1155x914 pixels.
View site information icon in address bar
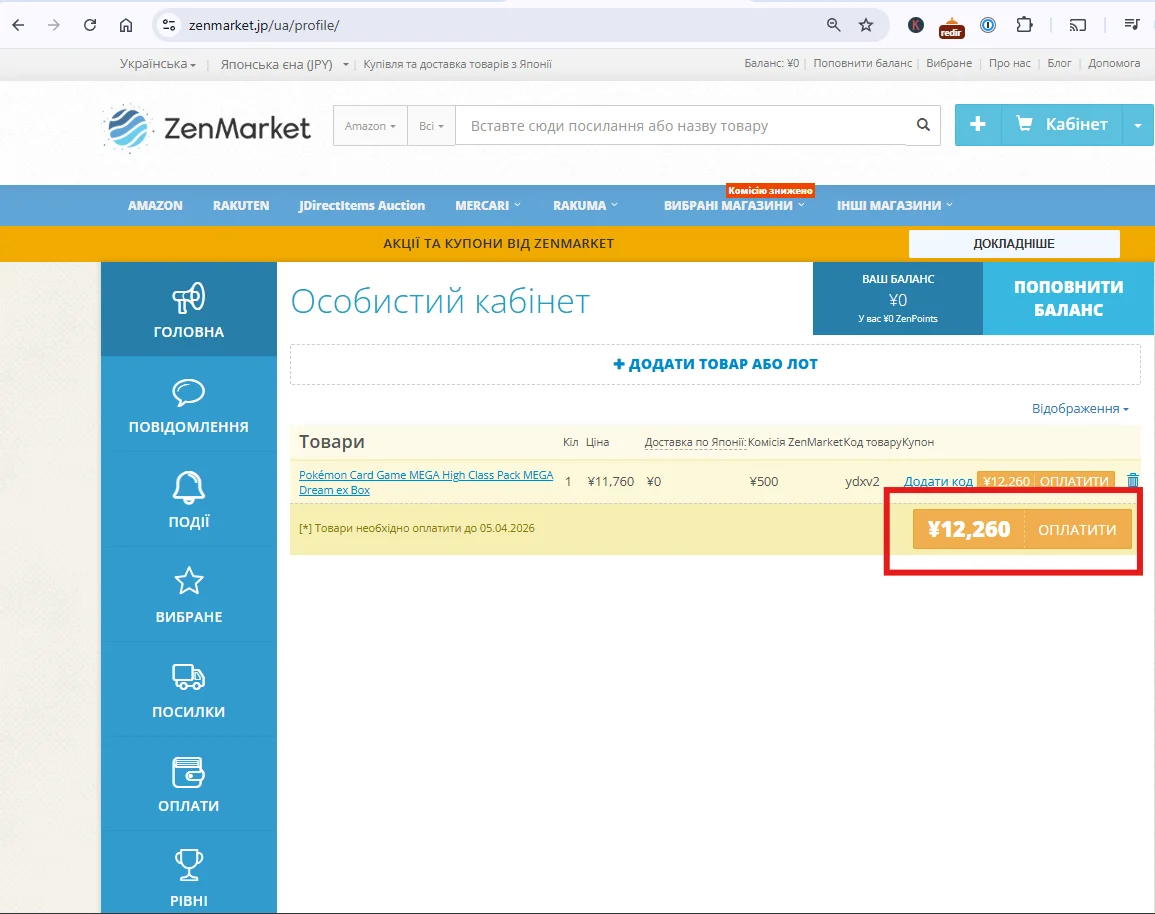pos(169,25)
